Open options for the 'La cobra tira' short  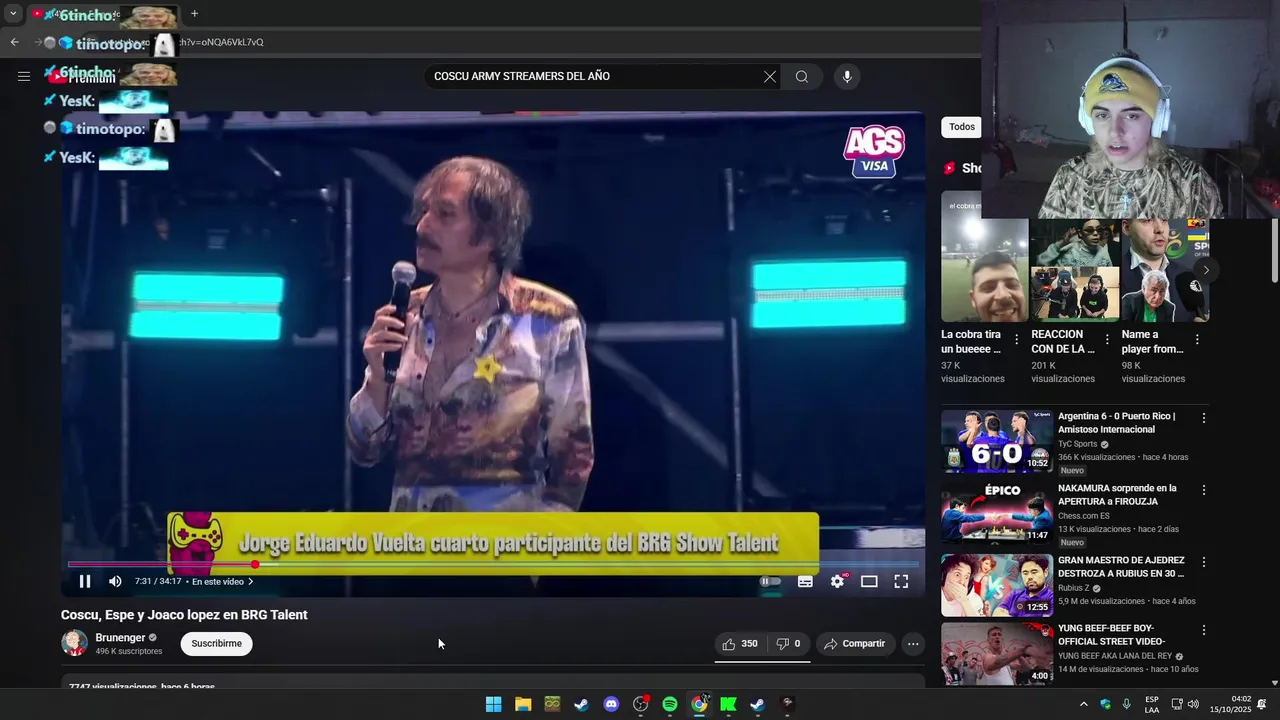1017,340
